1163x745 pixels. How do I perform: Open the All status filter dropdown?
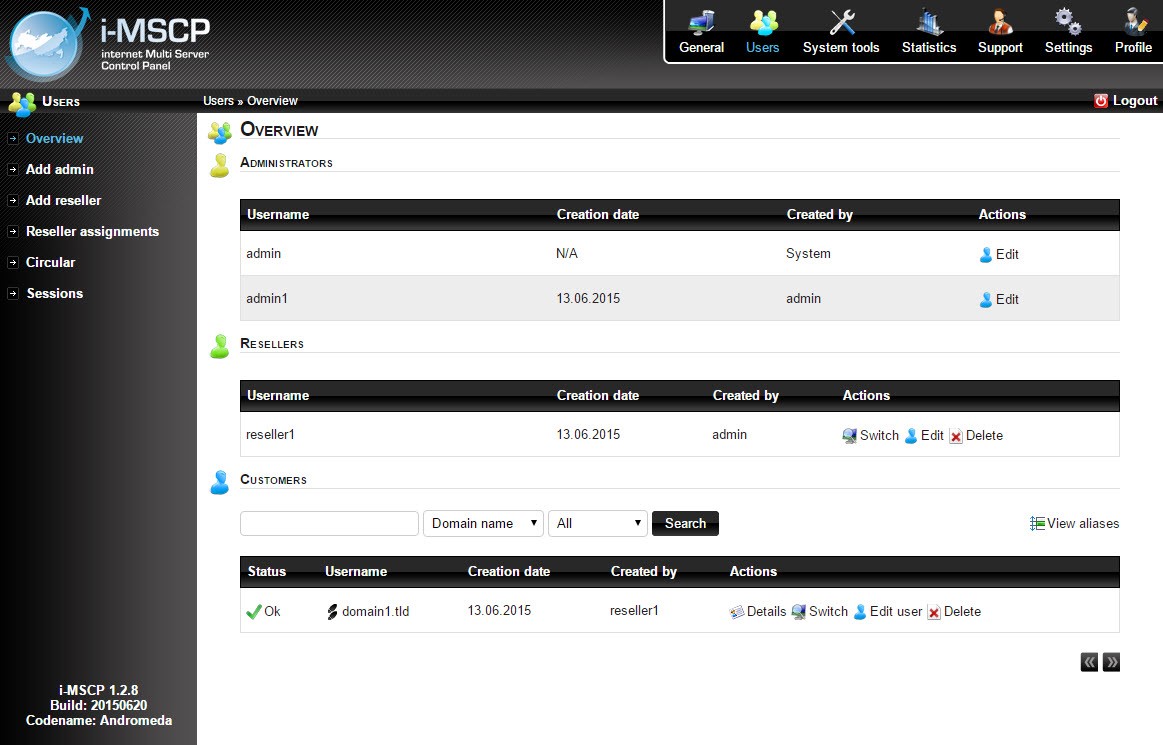tap(598, 524)
